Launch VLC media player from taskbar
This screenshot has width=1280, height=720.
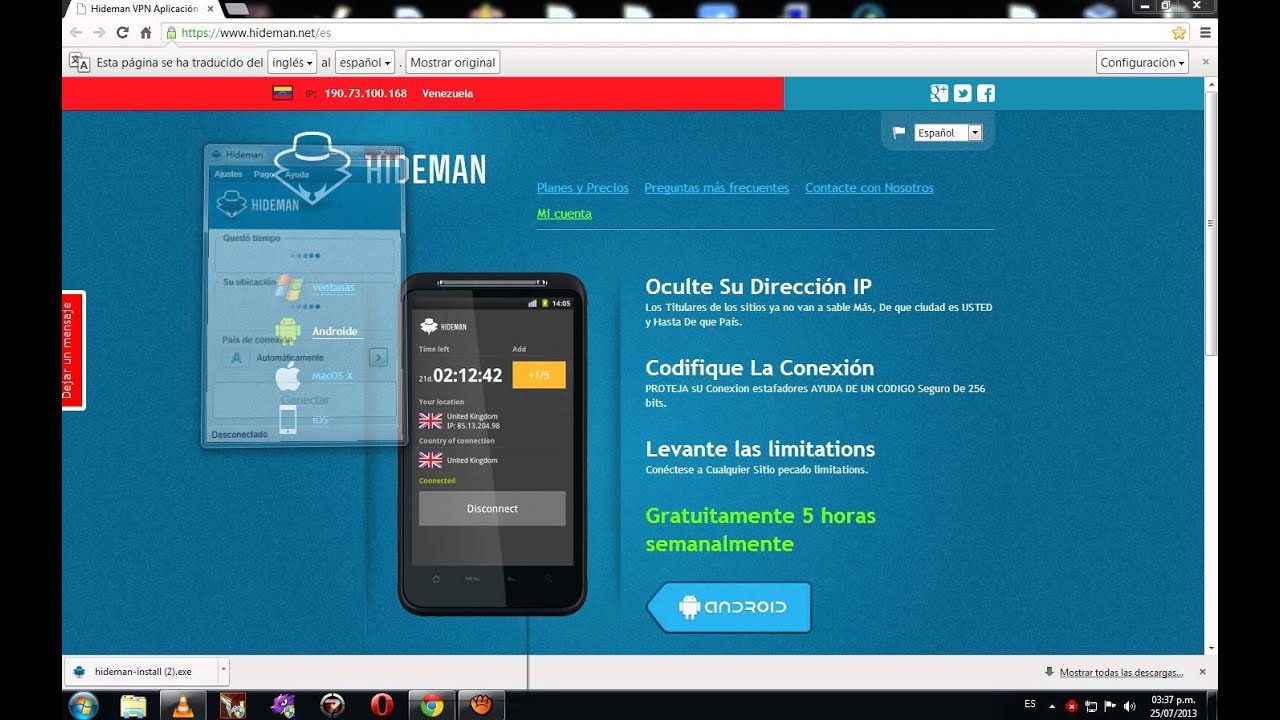[x=183, y=705]
